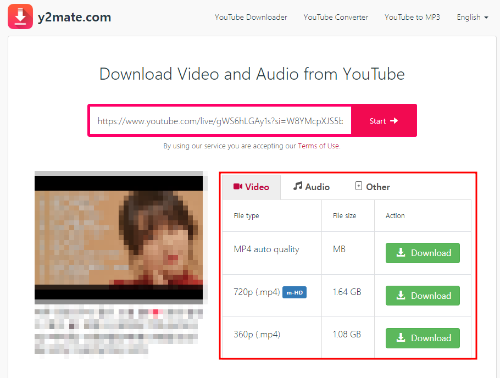The image size is (500, 378).
Task: Click the 'File type' column header
Action: 246,216
